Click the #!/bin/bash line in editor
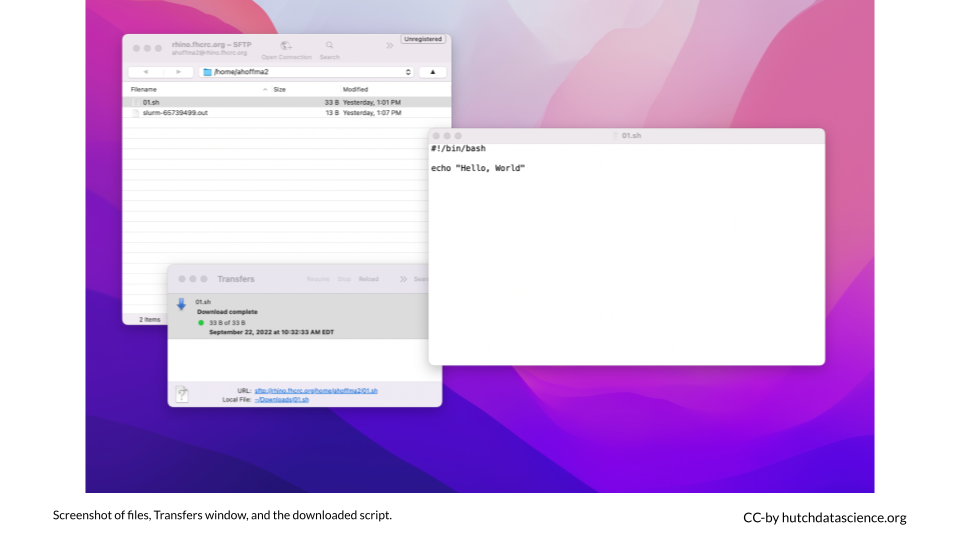This screenshot has height=540, width=960. [458, 148]
